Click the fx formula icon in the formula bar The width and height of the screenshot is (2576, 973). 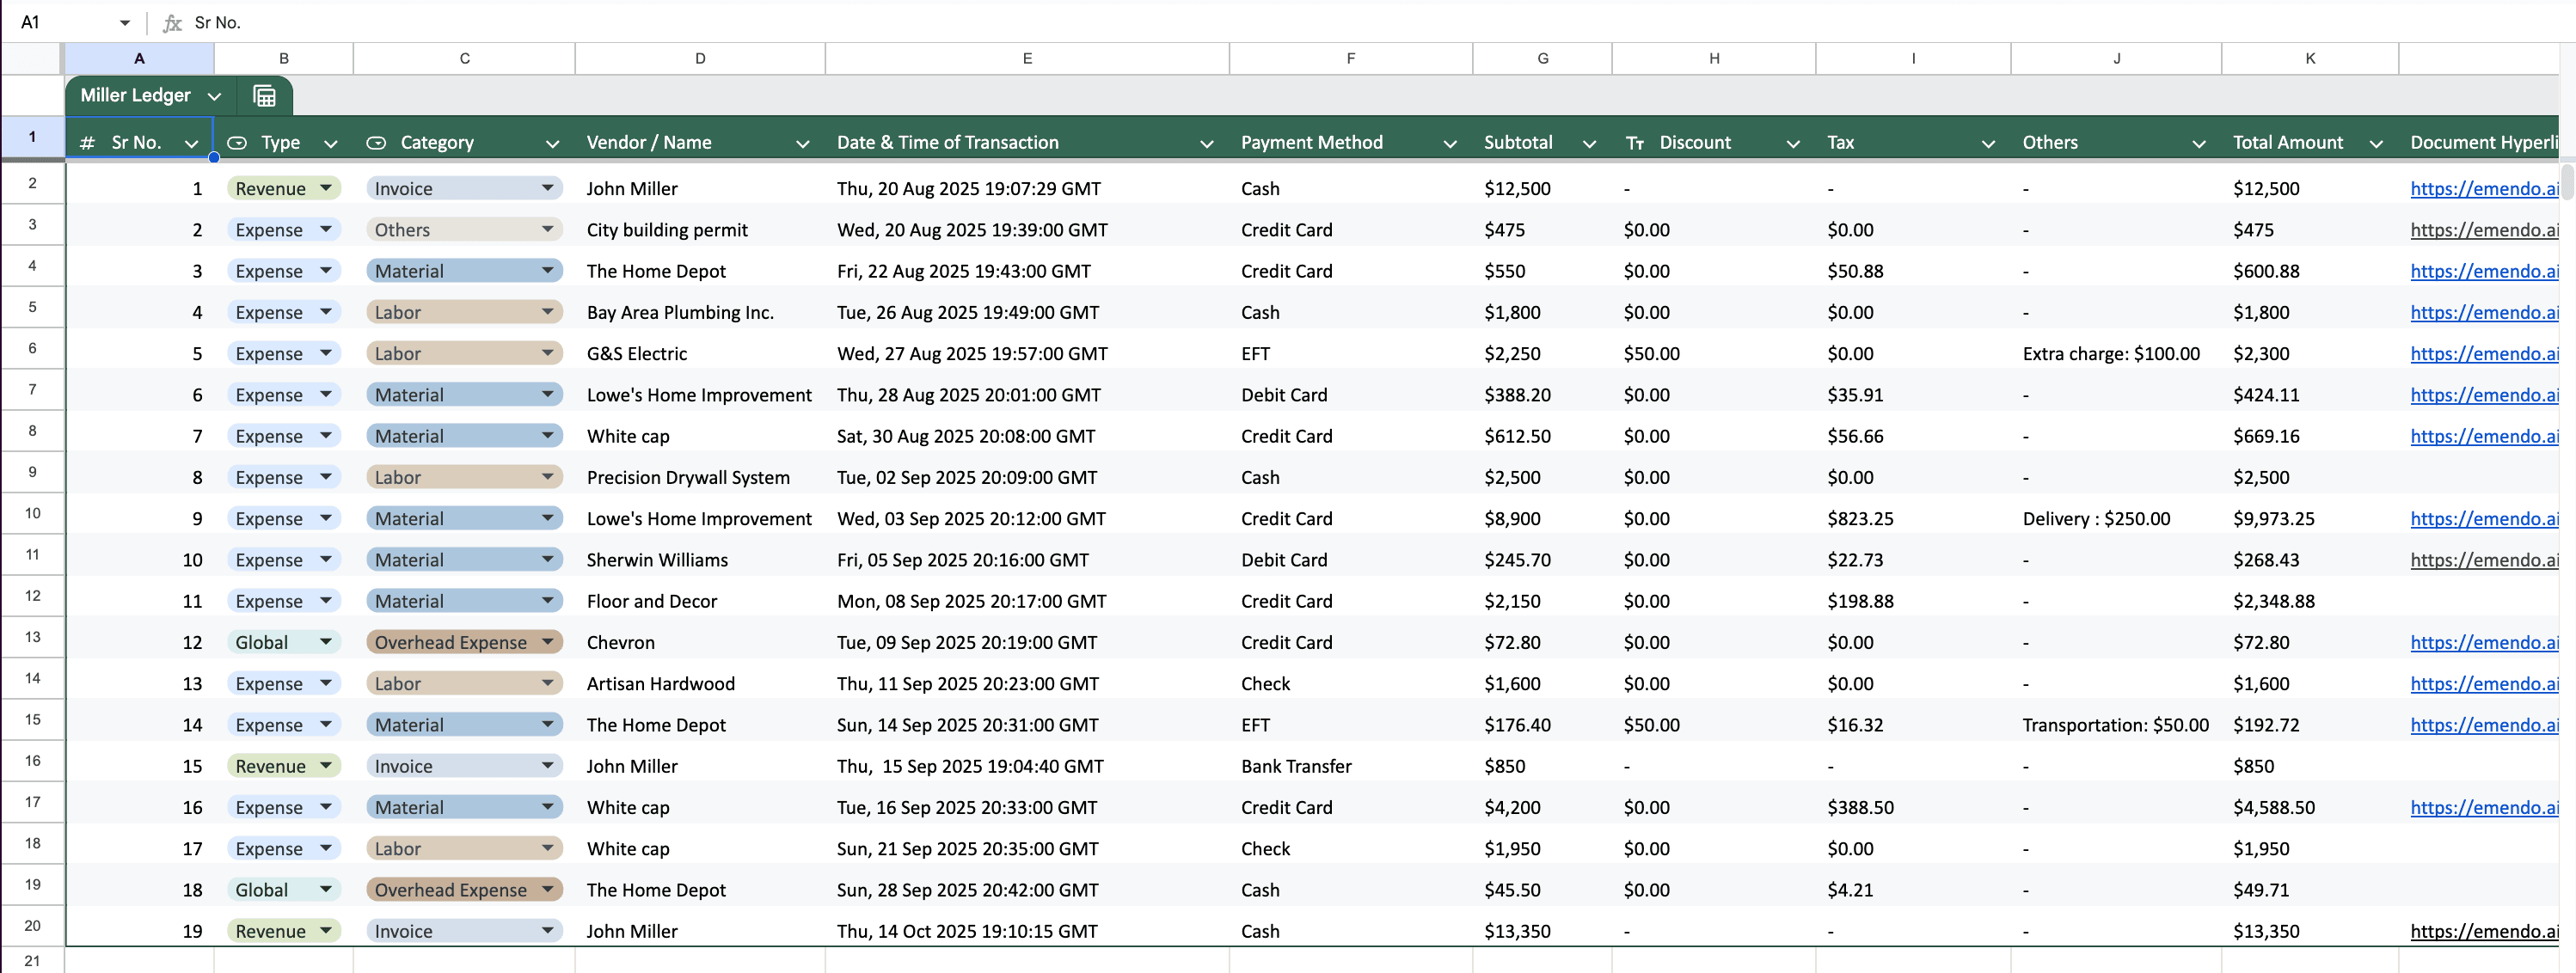[172, 22]
